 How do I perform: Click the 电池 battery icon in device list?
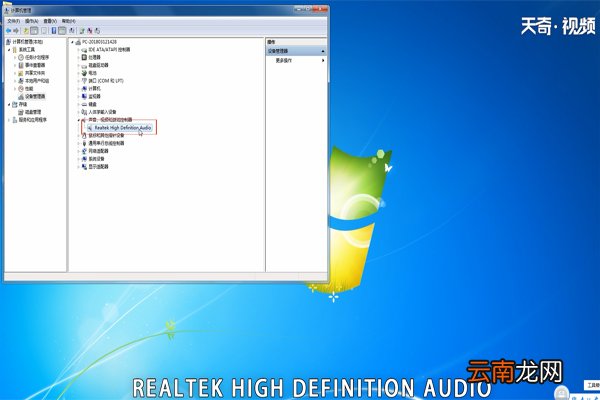(84, 73)
